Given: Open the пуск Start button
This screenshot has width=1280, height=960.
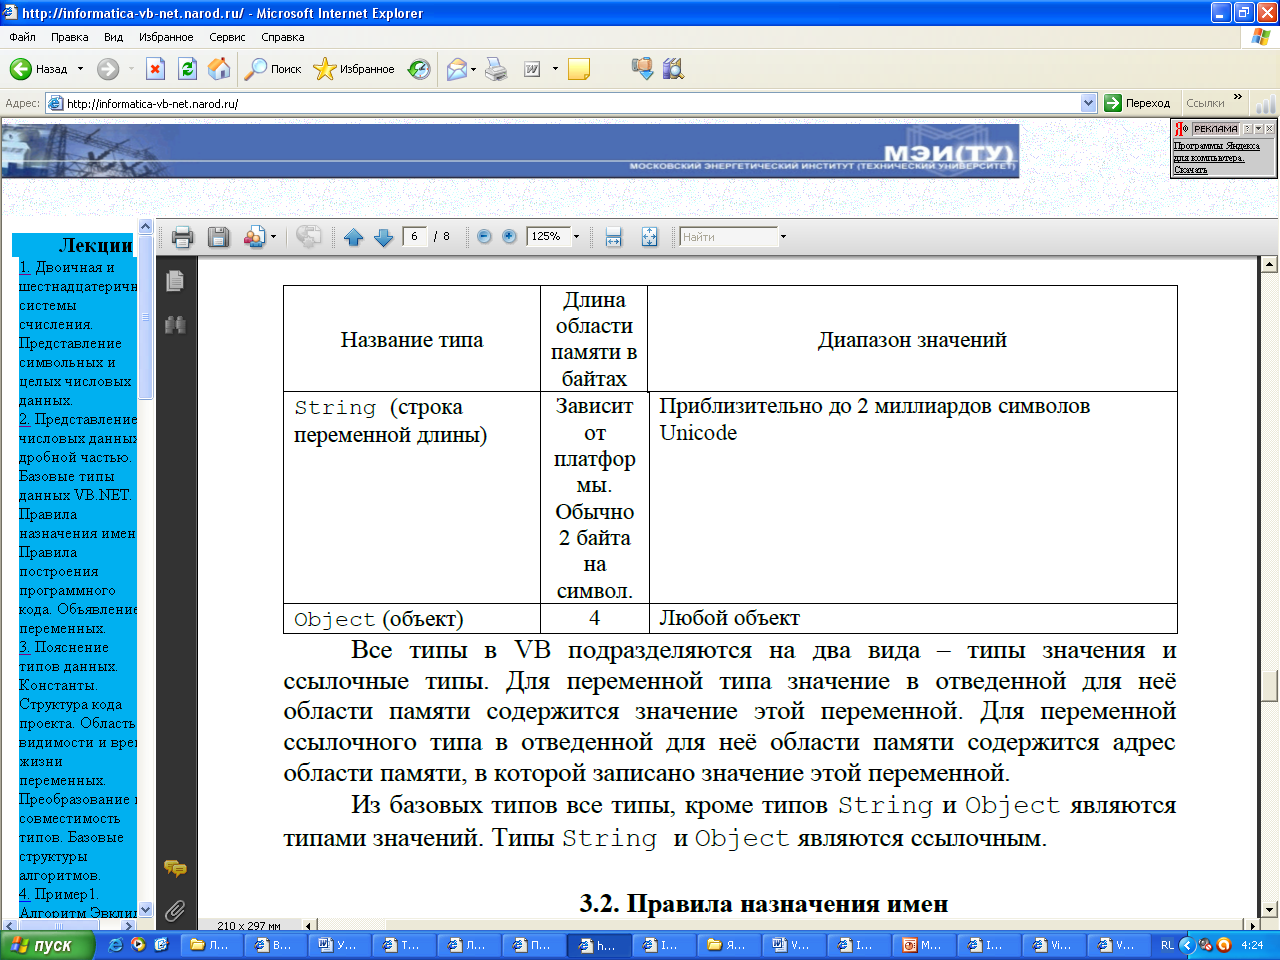Looking at the screenshot, I should [x=47, y=945].
